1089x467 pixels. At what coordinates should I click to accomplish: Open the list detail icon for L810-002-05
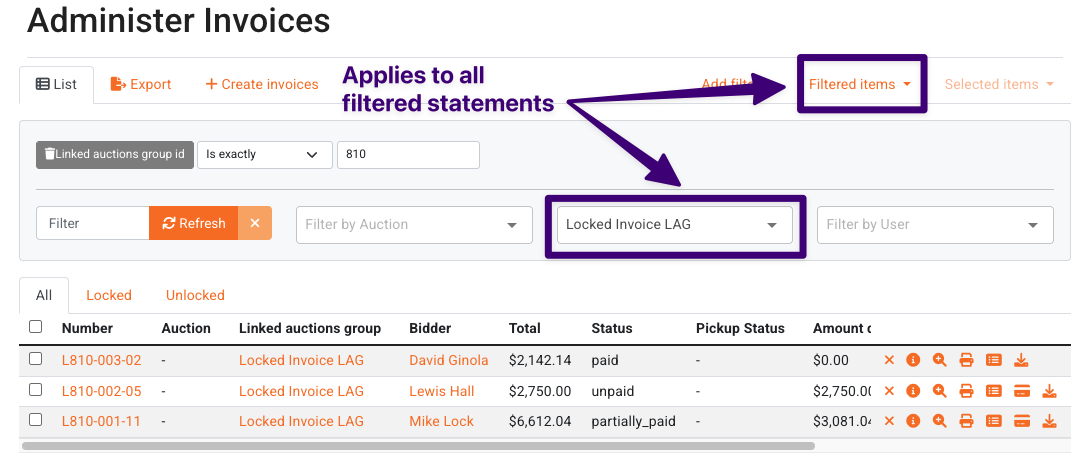pyautogui.click(x=994, y=391)
